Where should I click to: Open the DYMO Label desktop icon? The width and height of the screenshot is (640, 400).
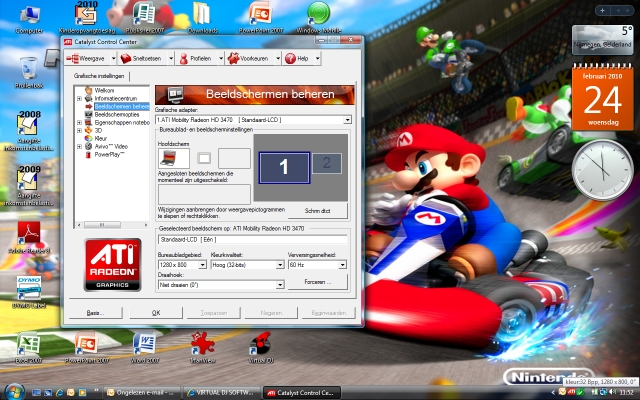pyautogui.click(x=29, y=292)
